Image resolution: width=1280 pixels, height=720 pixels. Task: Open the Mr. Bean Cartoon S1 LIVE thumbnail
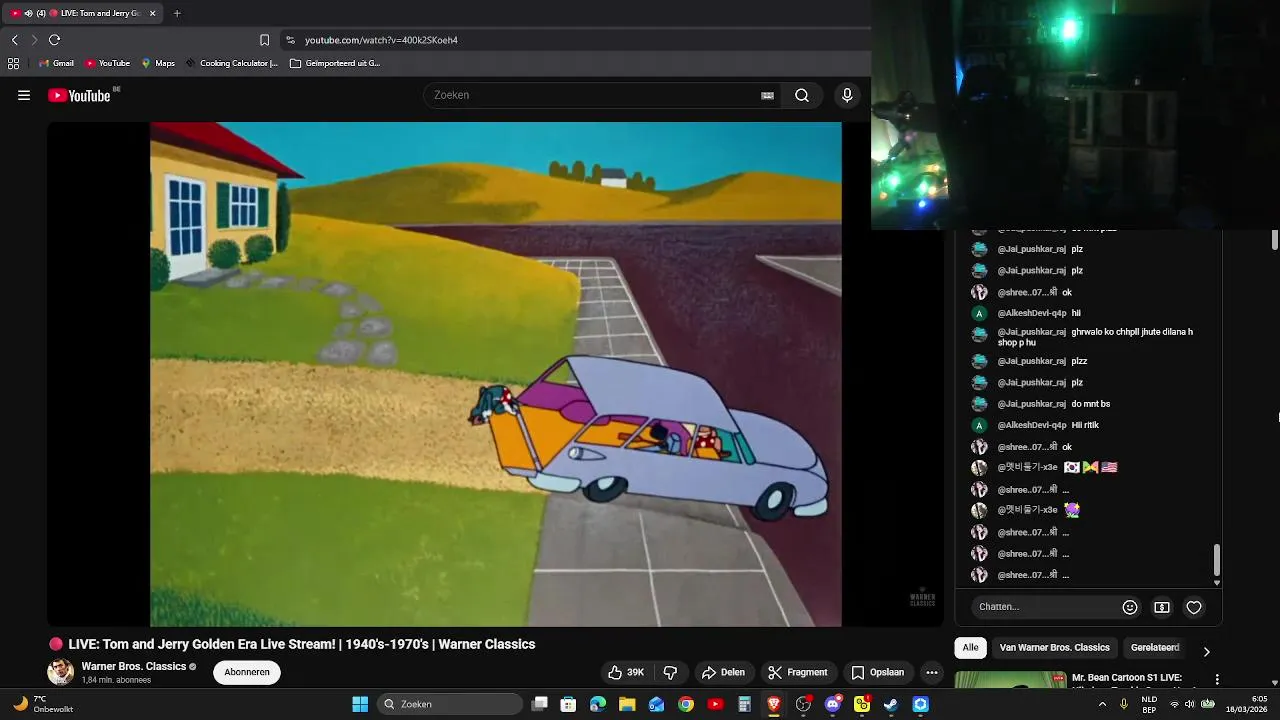[1010, 680]
